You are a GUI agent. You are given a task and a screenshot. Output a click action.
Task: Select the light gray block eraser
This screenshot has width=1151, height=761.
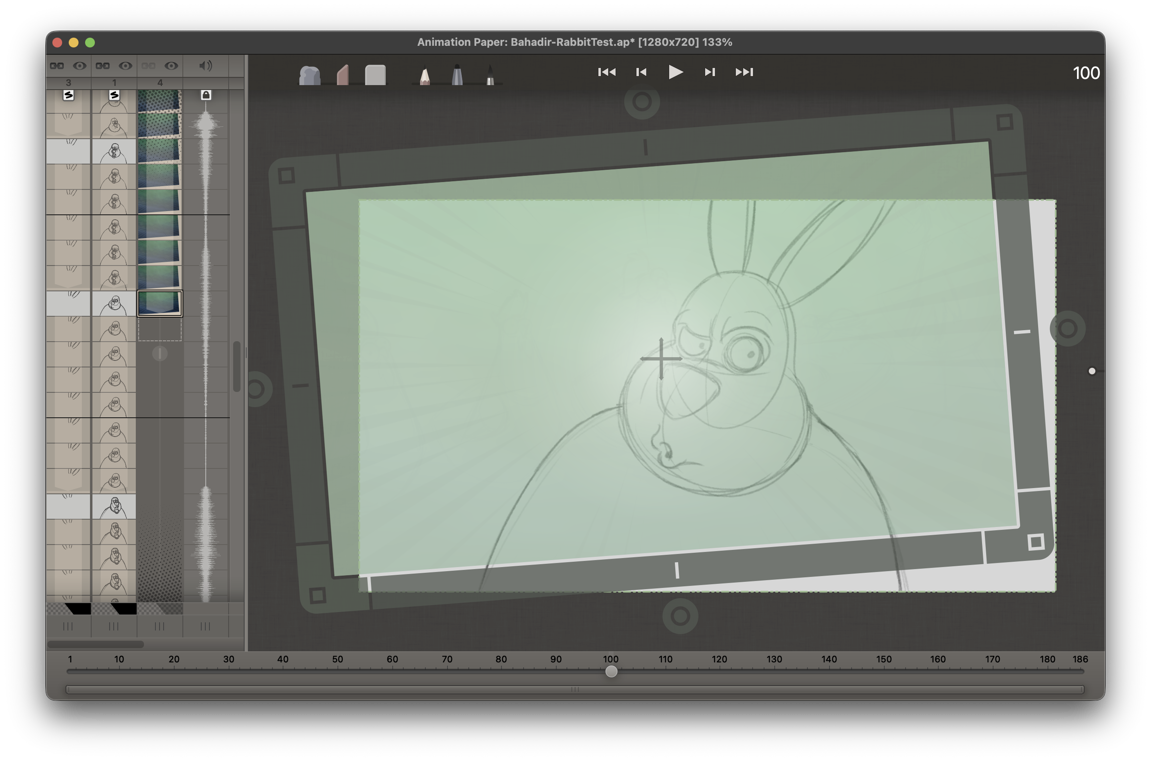pos(375,75)
